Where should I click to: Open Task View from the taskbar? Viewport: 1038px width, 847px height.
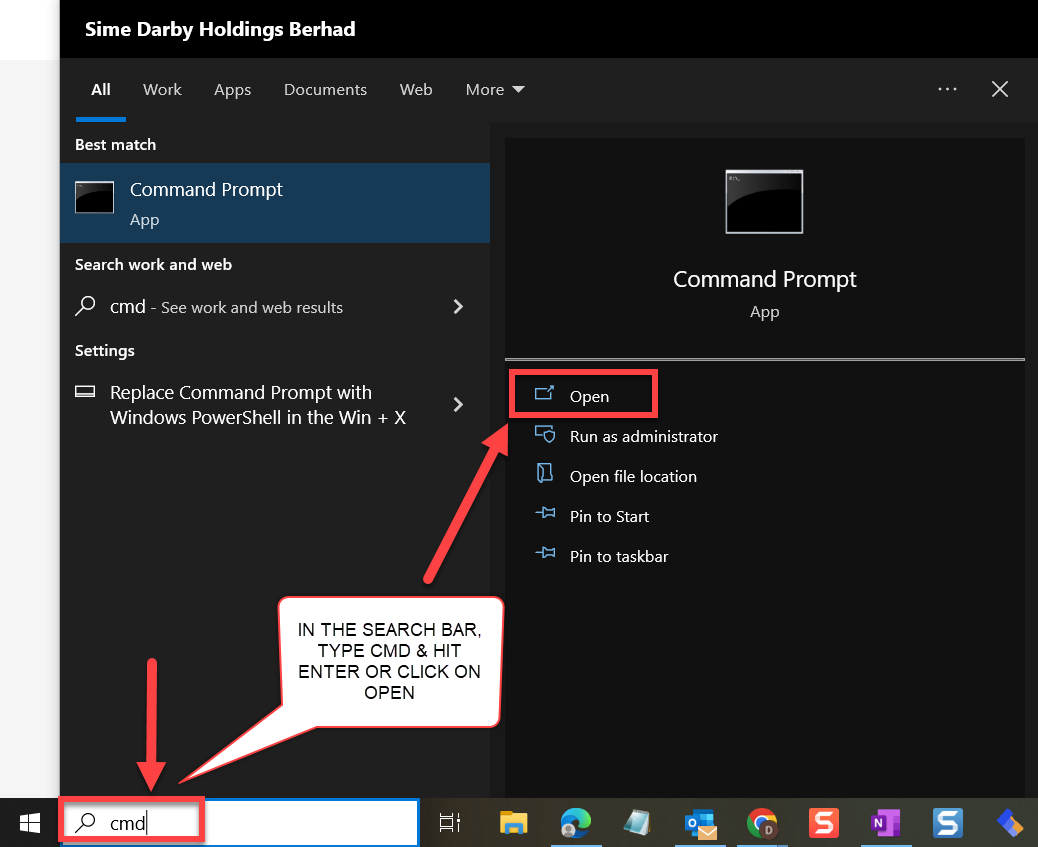pyautogui.click(x=450, y=822)
